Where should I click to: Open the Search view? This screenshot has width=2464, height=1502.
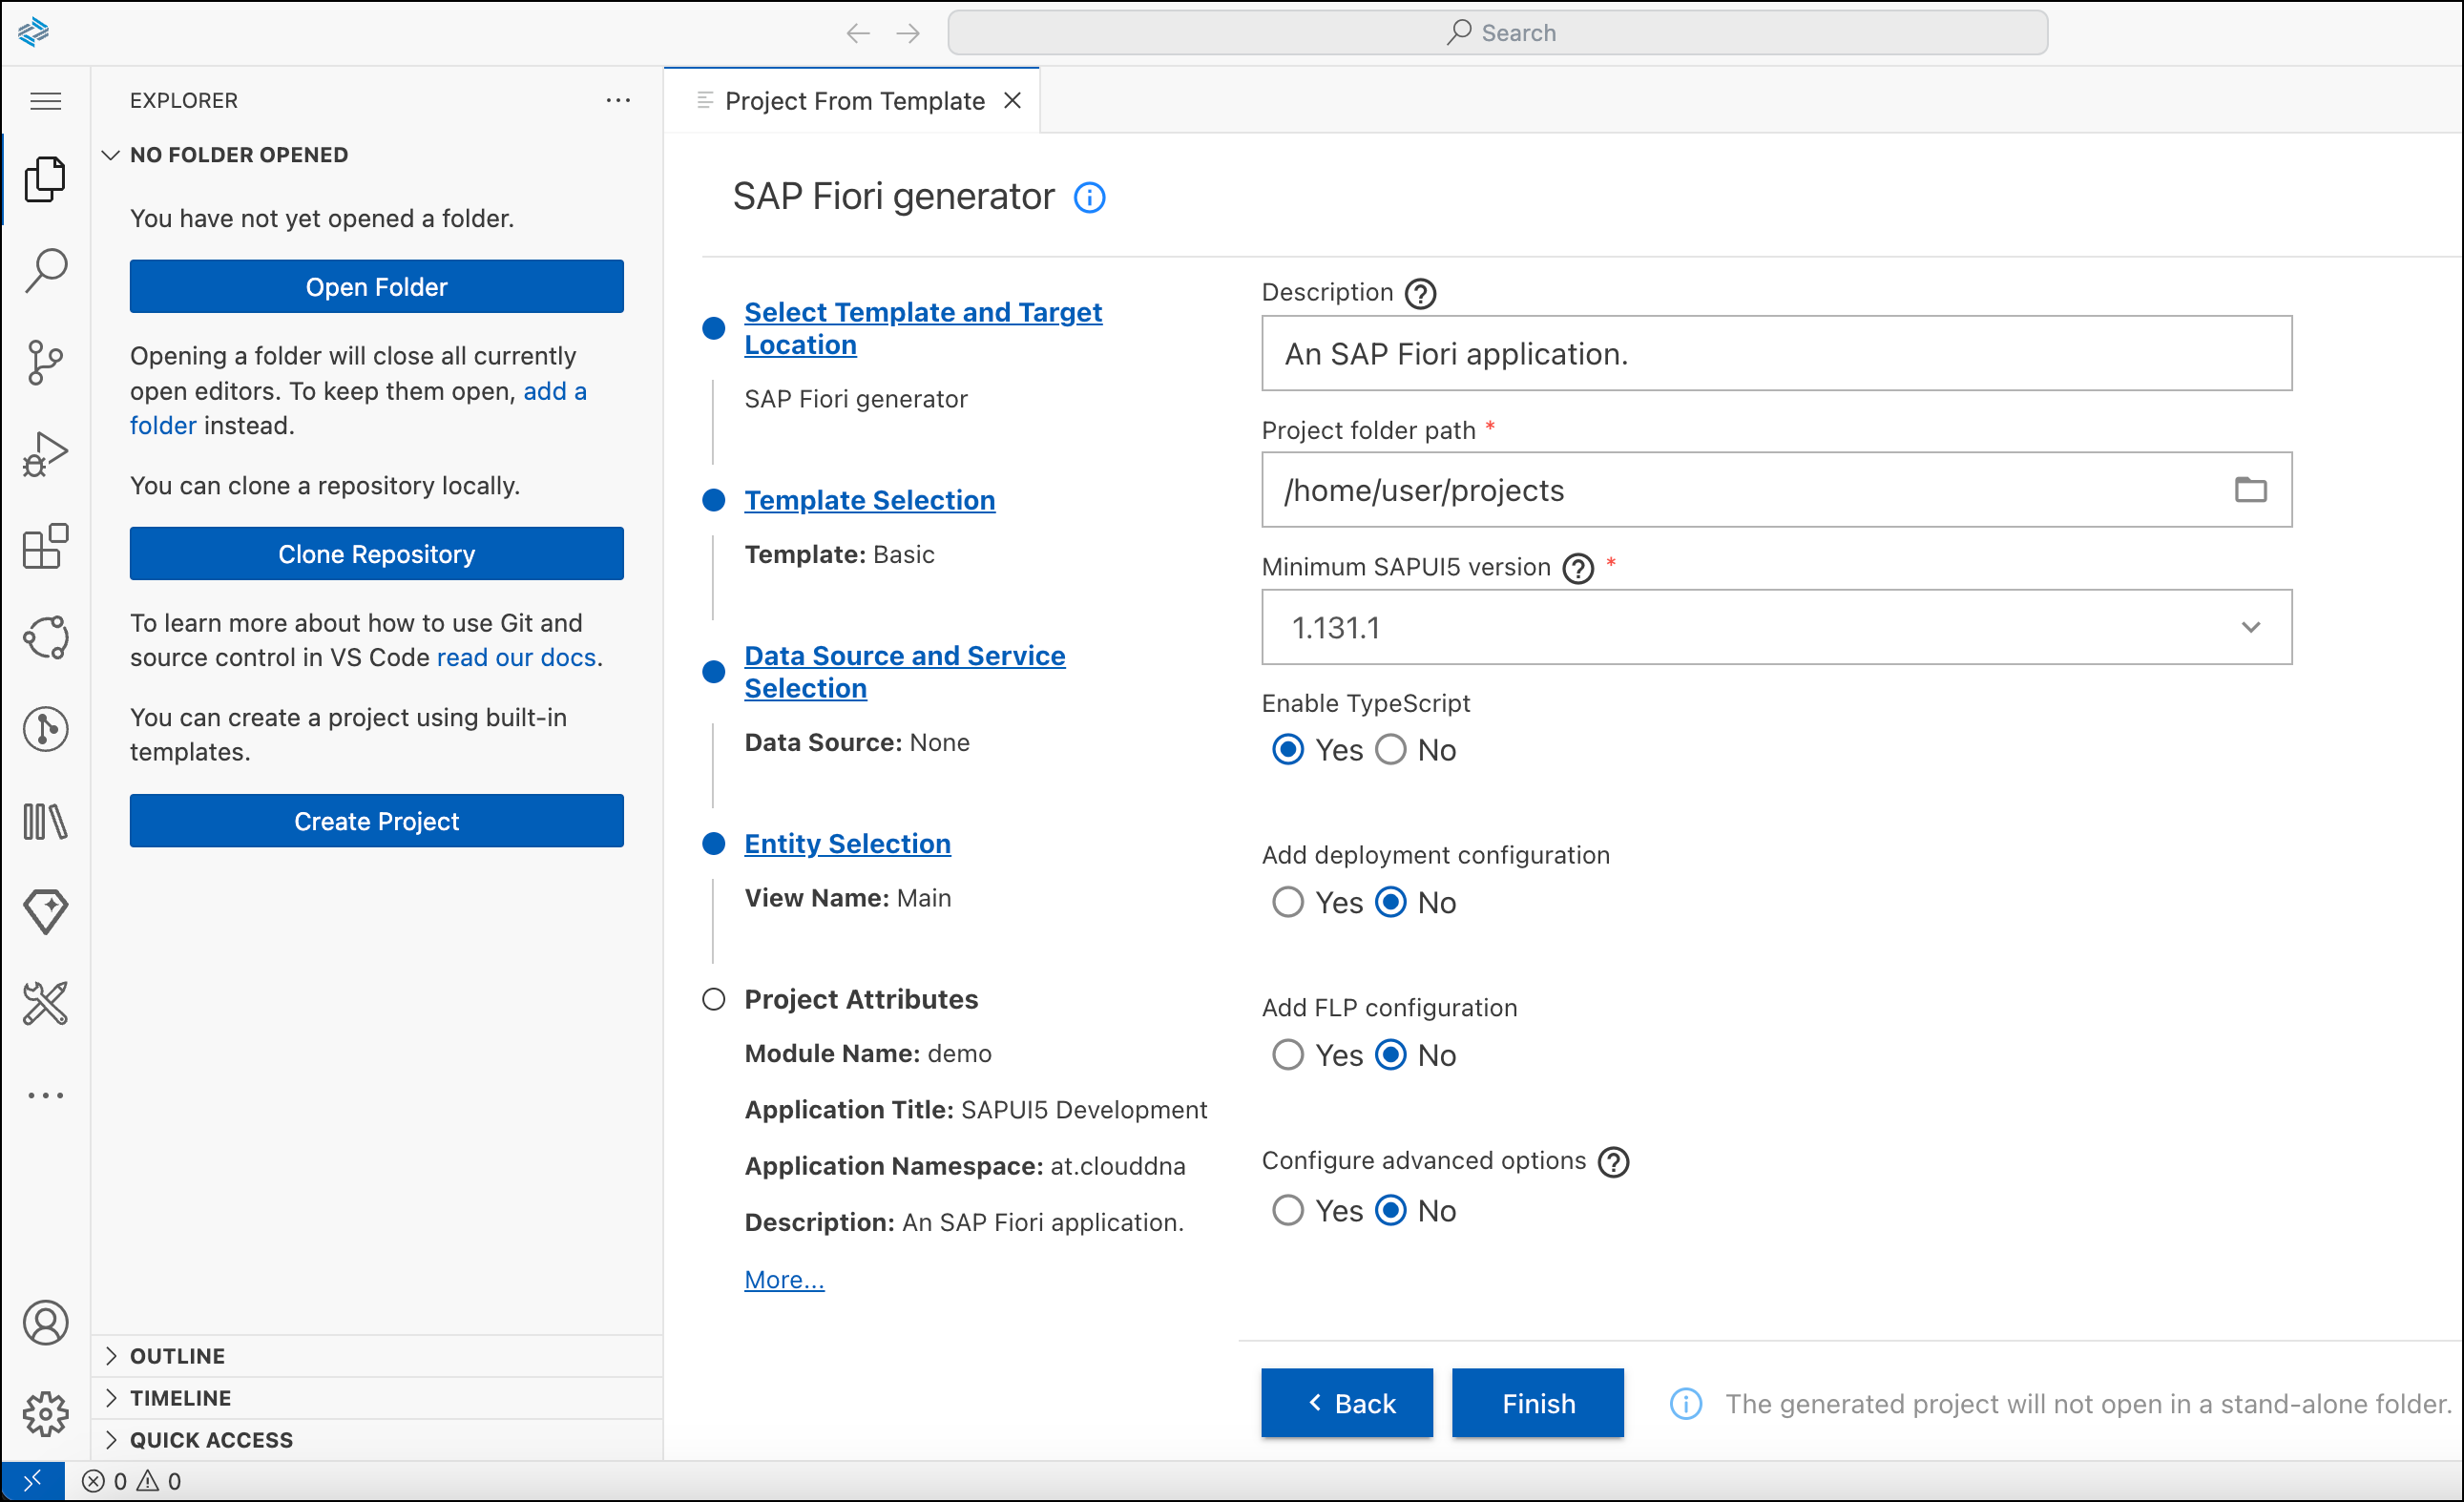(x=45, y=270)
